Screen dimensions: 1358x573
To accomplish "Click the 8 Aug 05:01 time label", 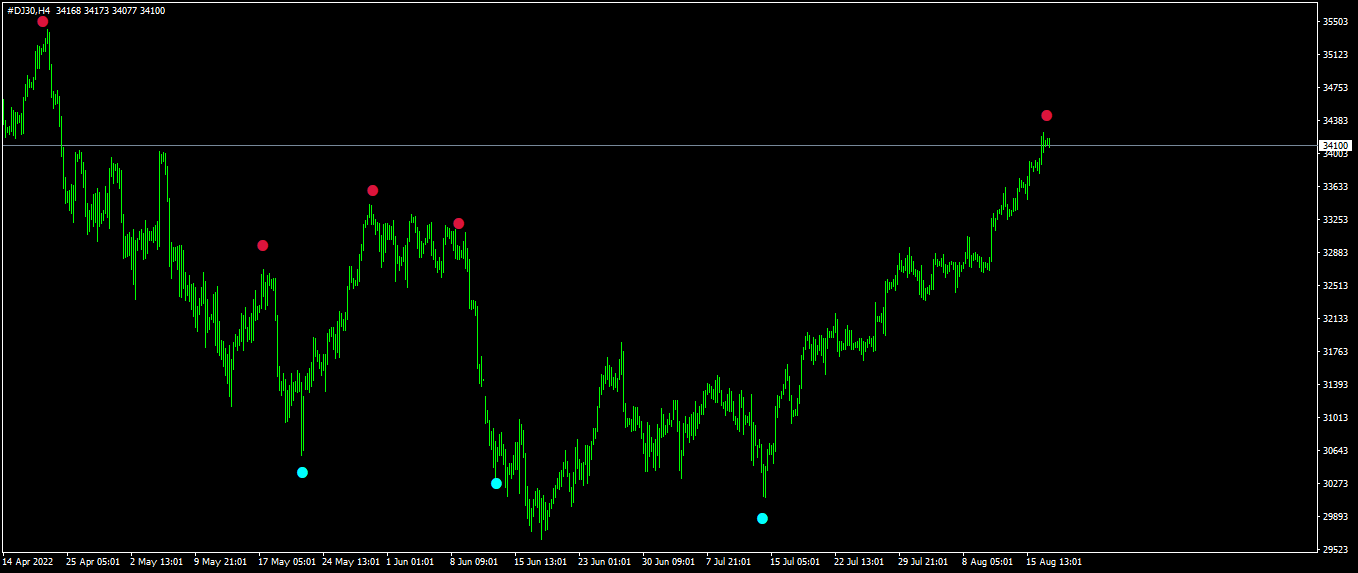I will coord(988,561).
